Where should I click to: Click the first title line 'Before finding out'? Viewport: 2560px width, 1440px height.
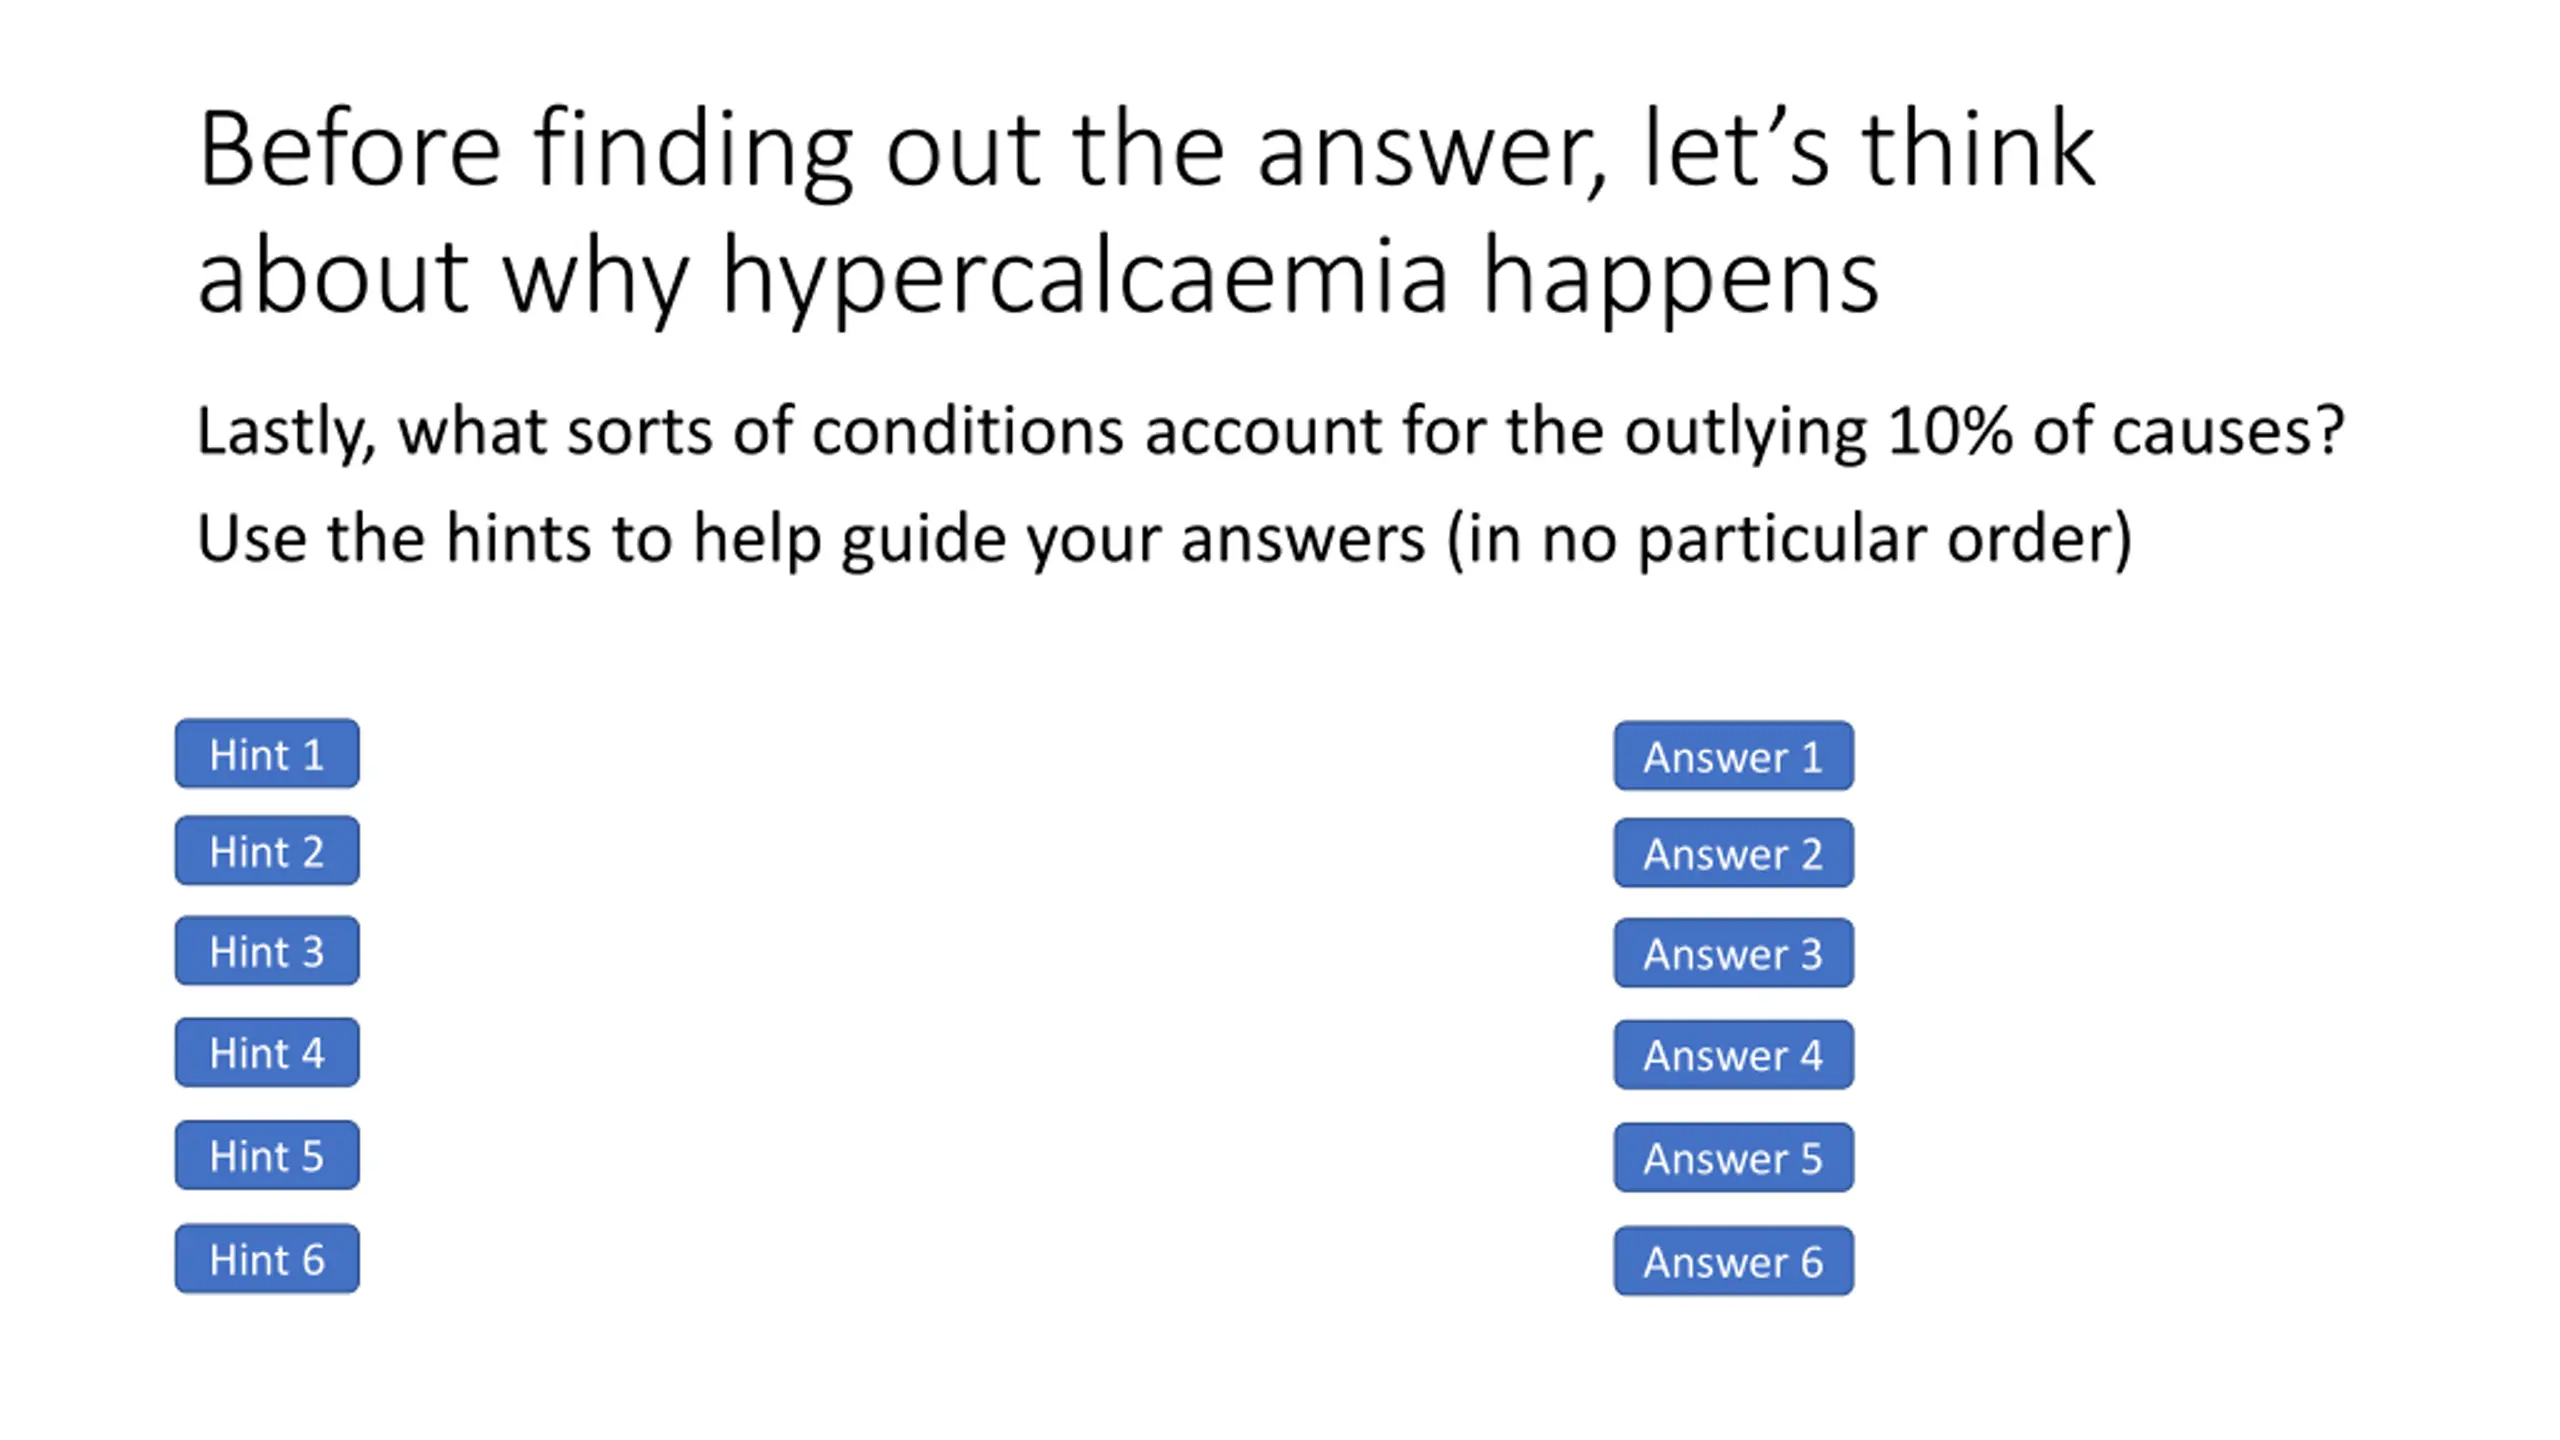click(620, 152)
